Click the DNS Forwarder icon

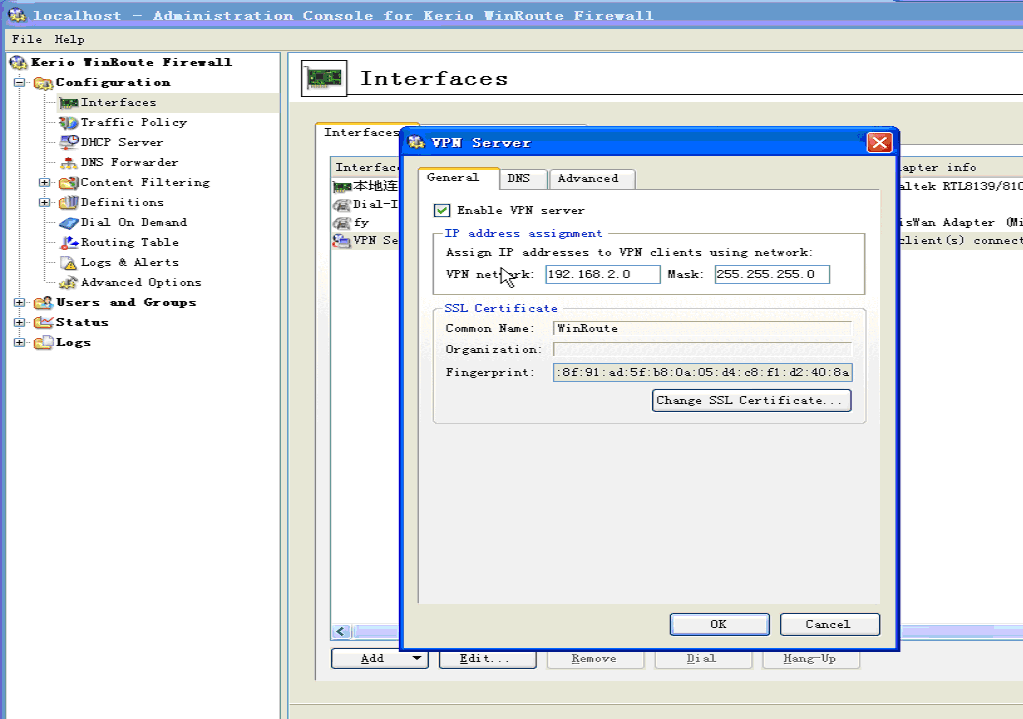click(68, 162)
